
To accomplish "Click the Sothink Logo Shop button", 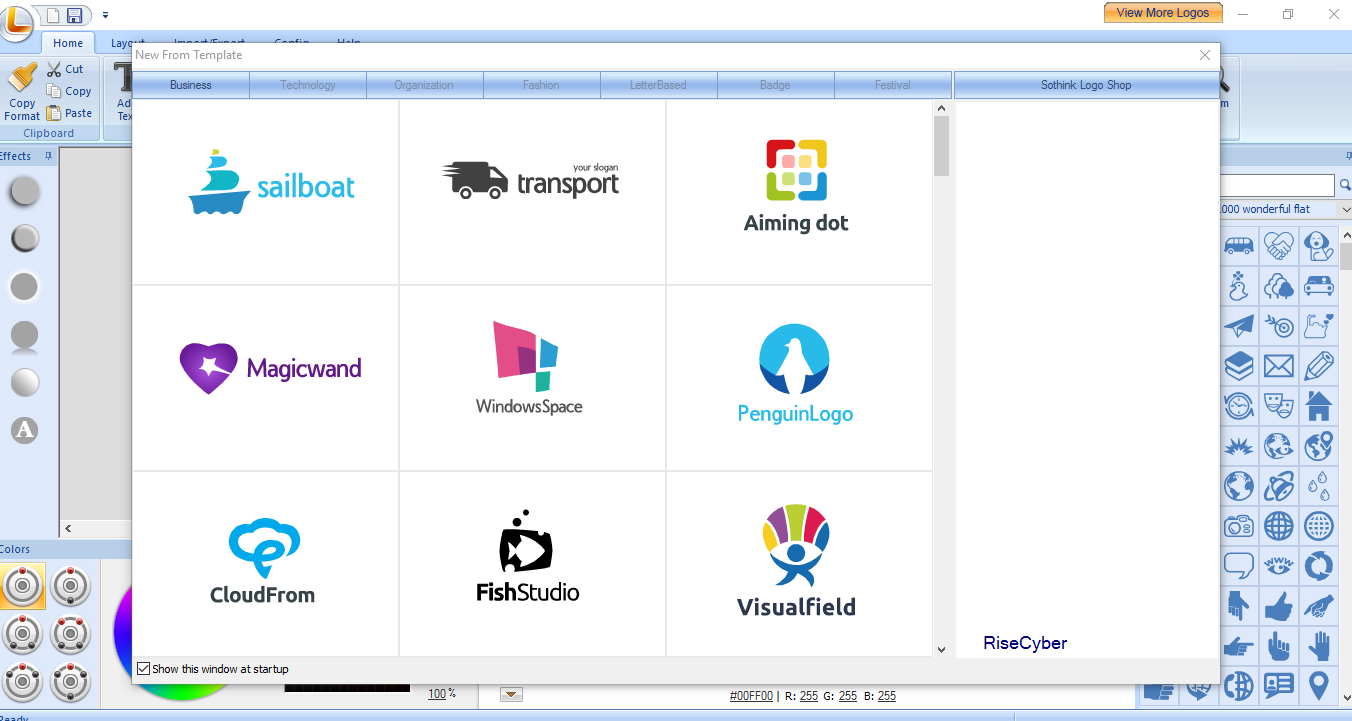I will point(1086,85).
